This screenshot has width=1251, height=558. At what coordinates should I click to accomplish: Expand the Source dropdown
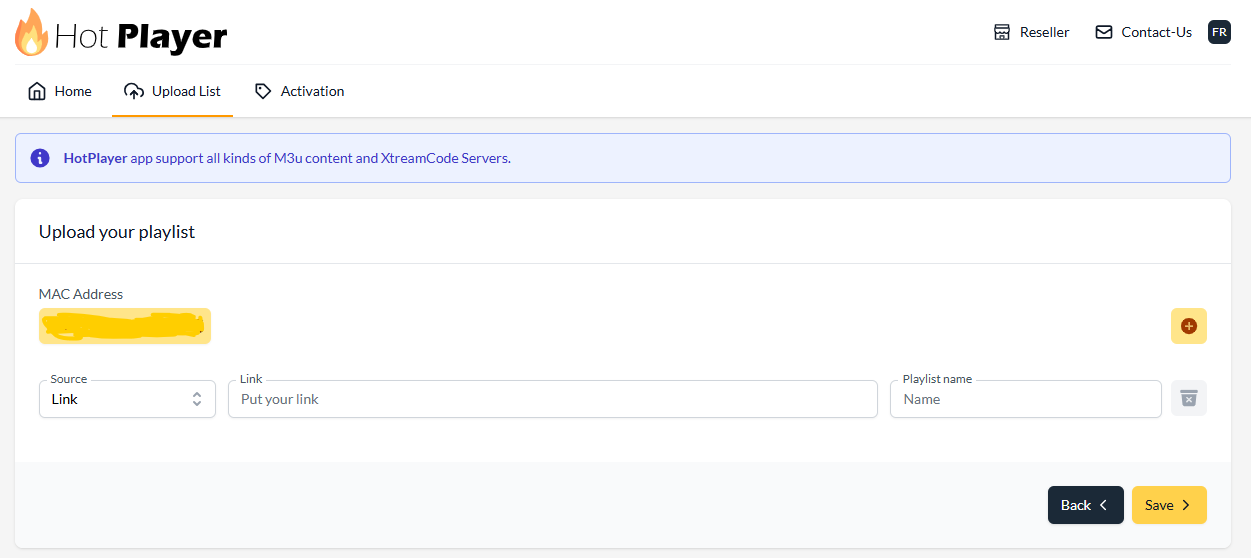127,399
